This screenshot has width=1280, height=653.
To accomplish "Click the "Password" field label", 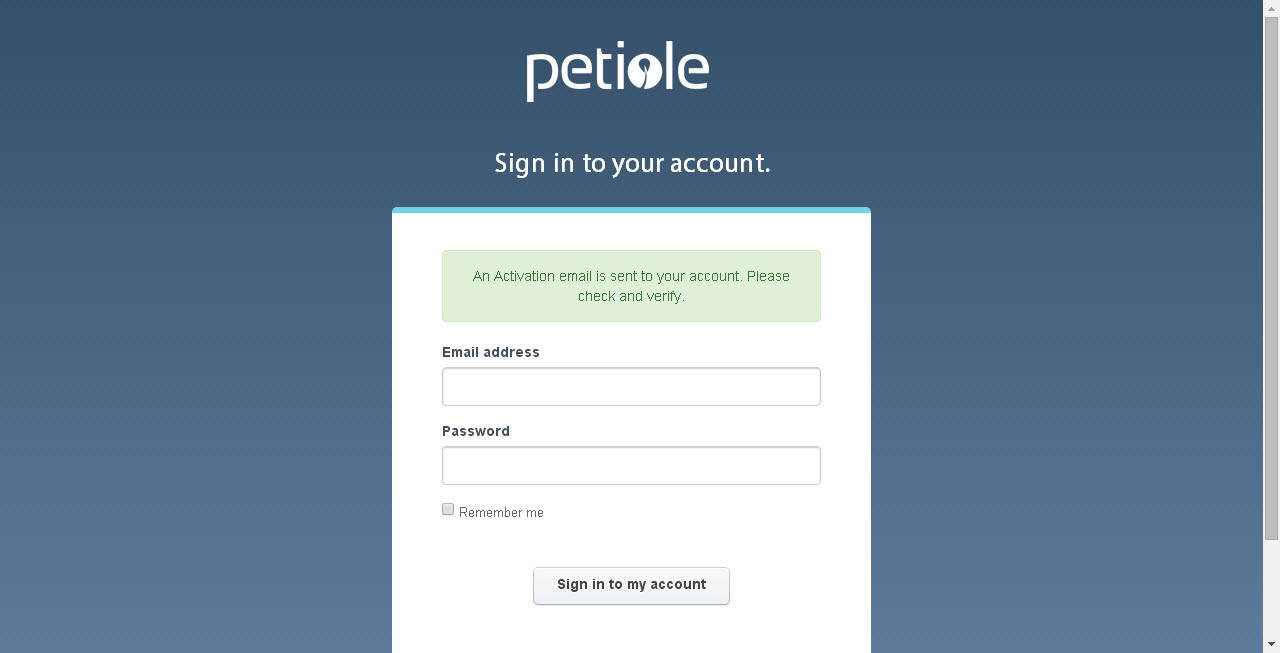I will (476, 431).
